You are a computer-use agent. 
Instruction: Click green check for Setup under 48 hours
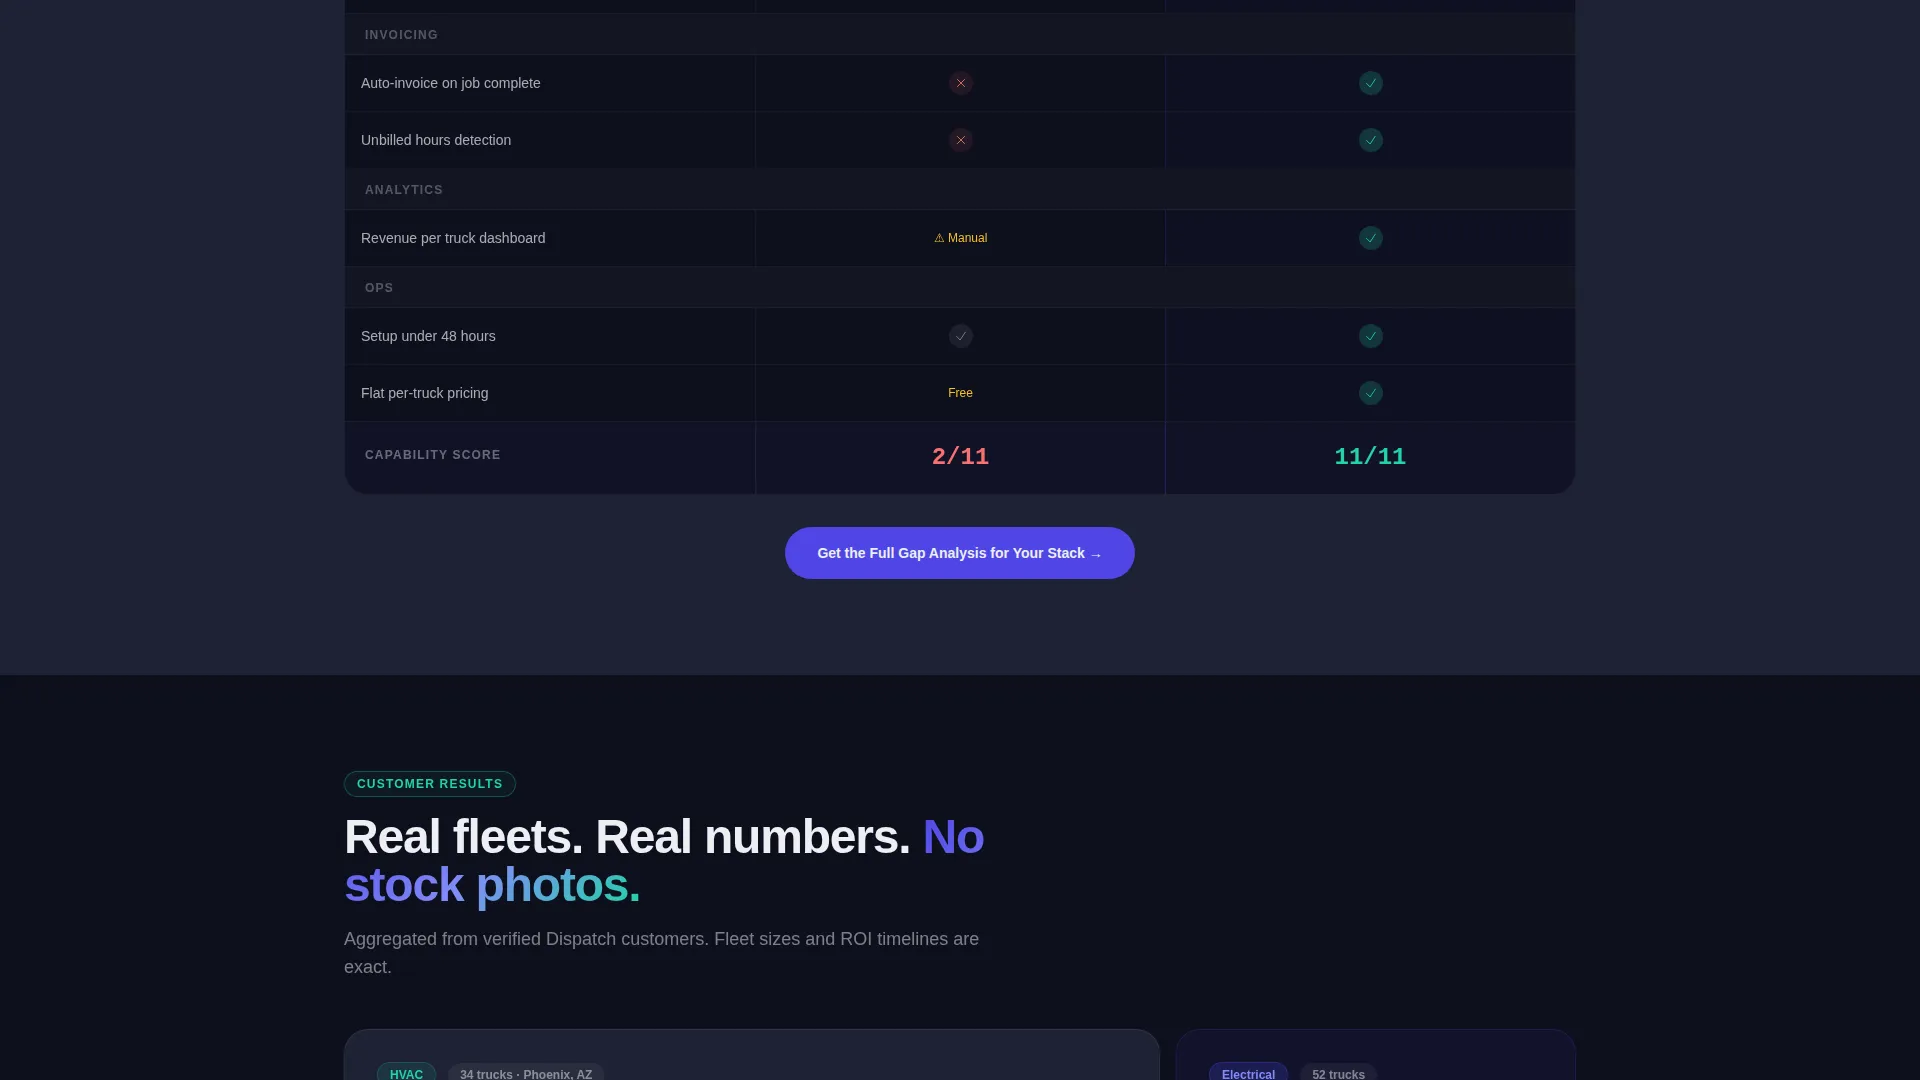(1370, 336)
